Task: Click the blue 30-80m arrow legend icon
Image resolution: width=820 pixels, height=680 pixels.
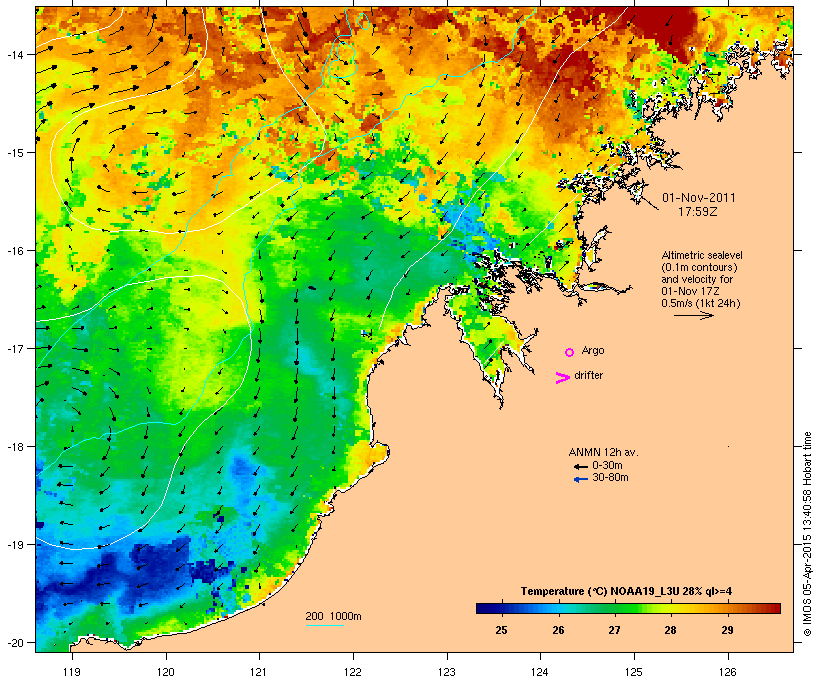Action: coord(581,479)
